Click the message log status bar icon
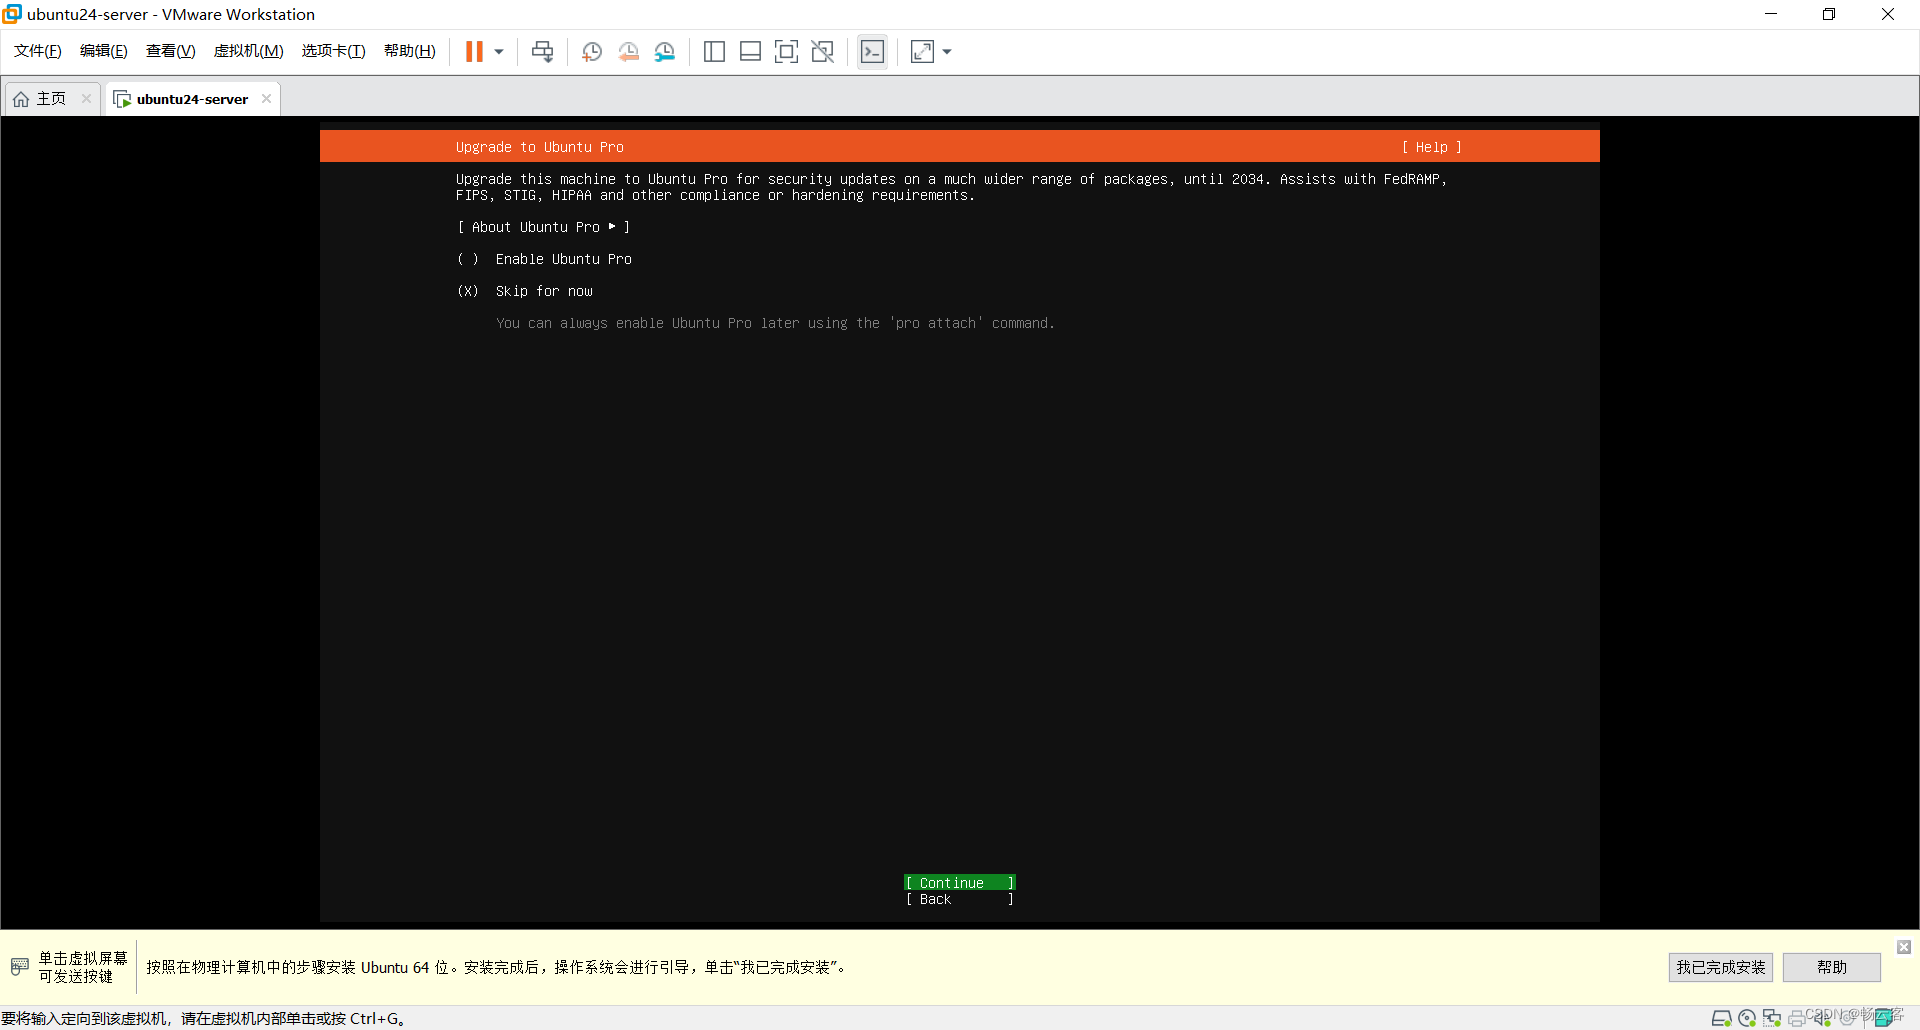 tap(1884, 1018)
